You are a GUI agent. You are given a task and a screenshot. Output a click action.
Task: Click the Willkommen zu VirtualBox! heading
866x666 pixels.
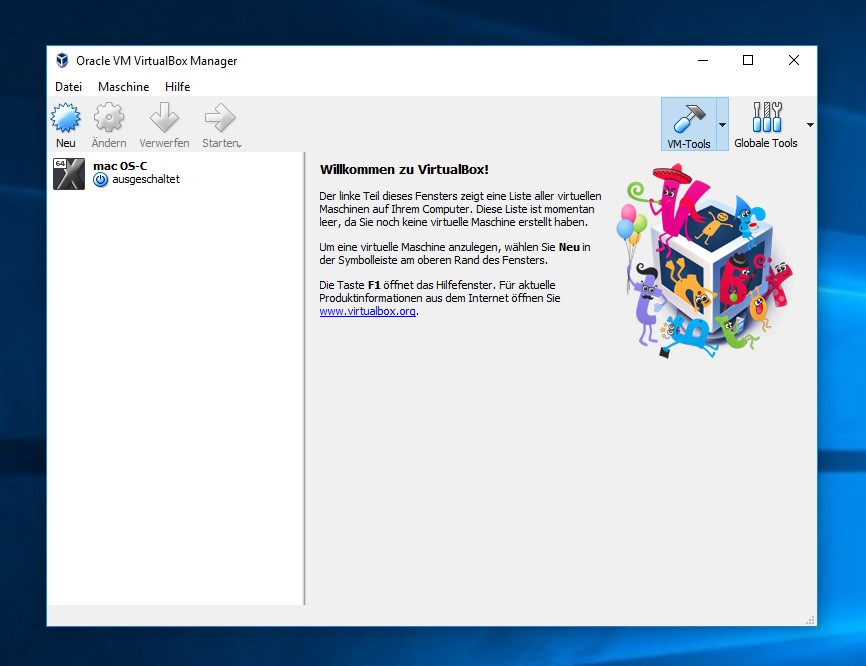pyautogui.click(x=404, y=170)
